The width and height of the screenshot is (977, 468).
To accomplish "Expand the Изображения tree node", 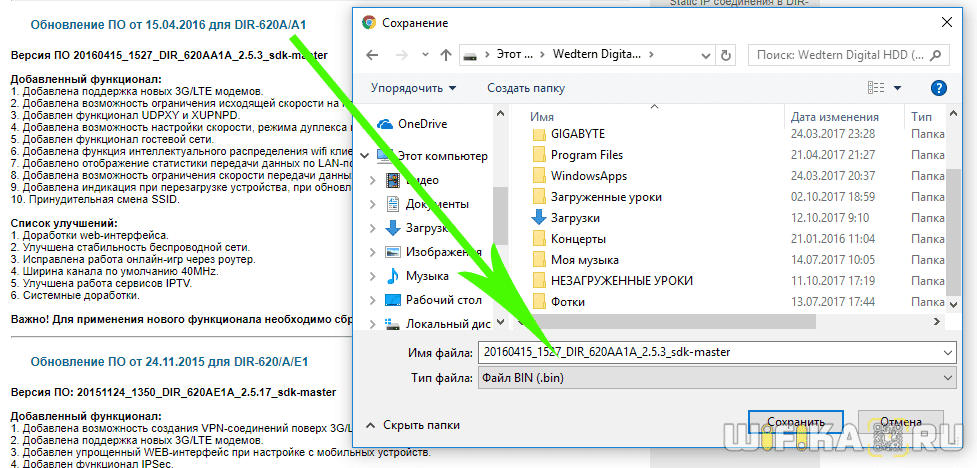I will [x=373, y=252].
